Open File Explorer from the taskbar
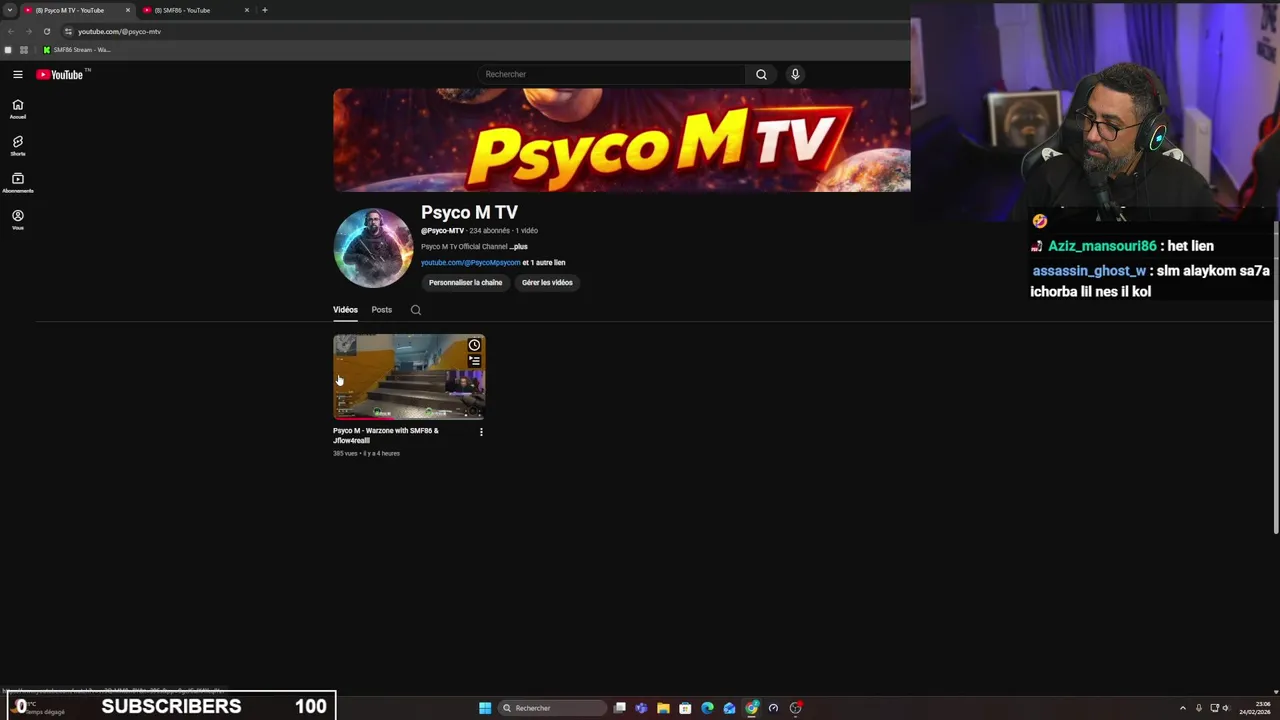The image size is (1280, 720). tap(663, 708)
